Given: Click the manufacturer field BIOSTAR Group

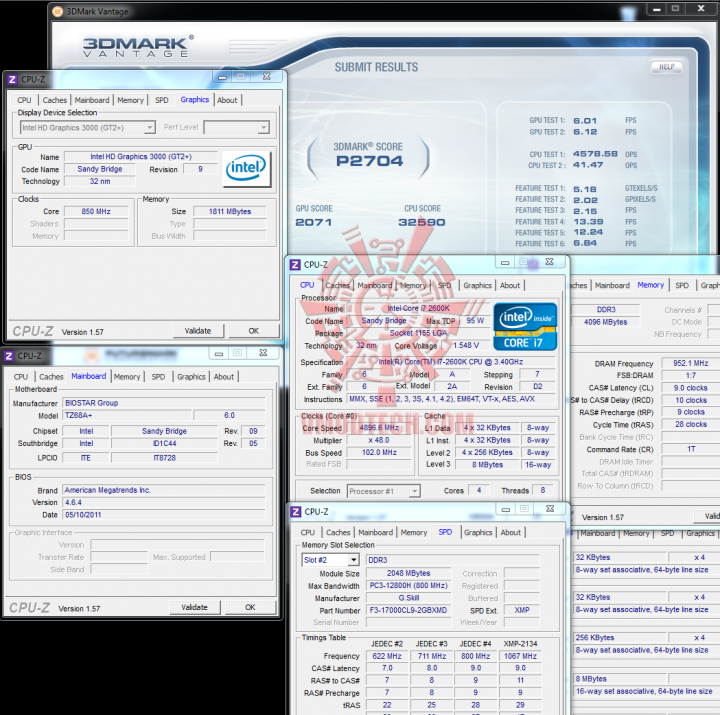Looking at the screenshot, I should [x=163, y=403].
